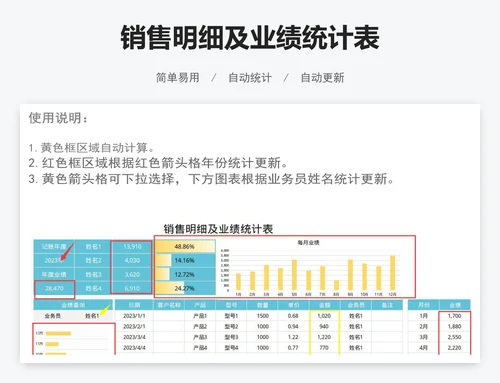This screenshot has height=383, width=500.
Task: Select the 型号2 cell
Action: point(231,326)
